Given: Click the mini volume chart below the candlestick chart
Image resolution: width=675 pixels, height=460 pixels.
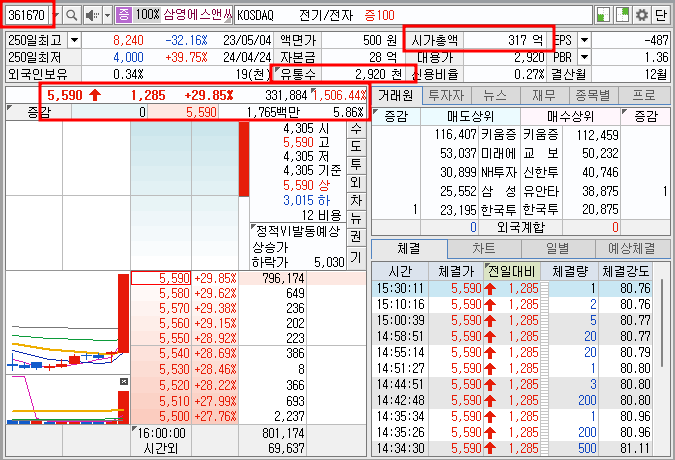Looking at the screenshot, I should (x=68, y=400).
